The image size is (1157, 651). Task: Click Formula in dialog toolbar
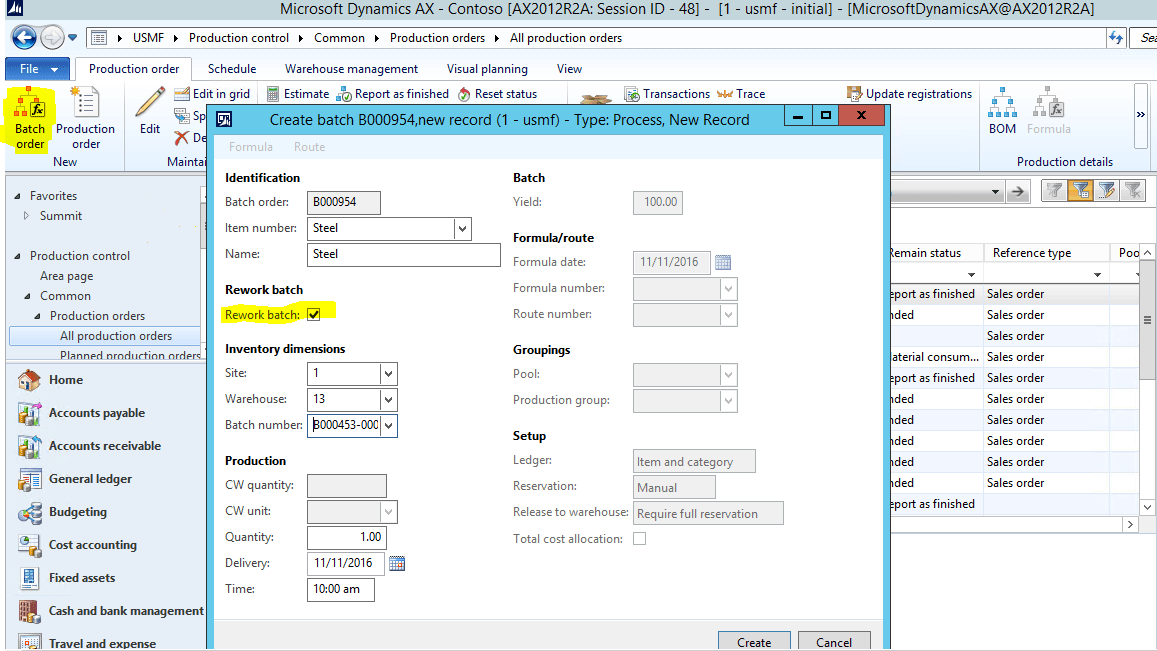tap(251, 147)
